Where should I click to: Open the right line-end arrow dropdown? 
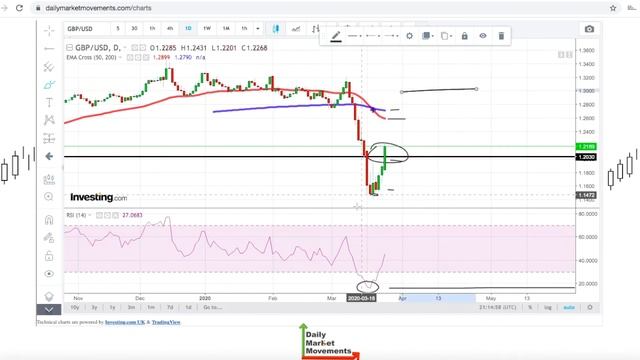(391, 36)
